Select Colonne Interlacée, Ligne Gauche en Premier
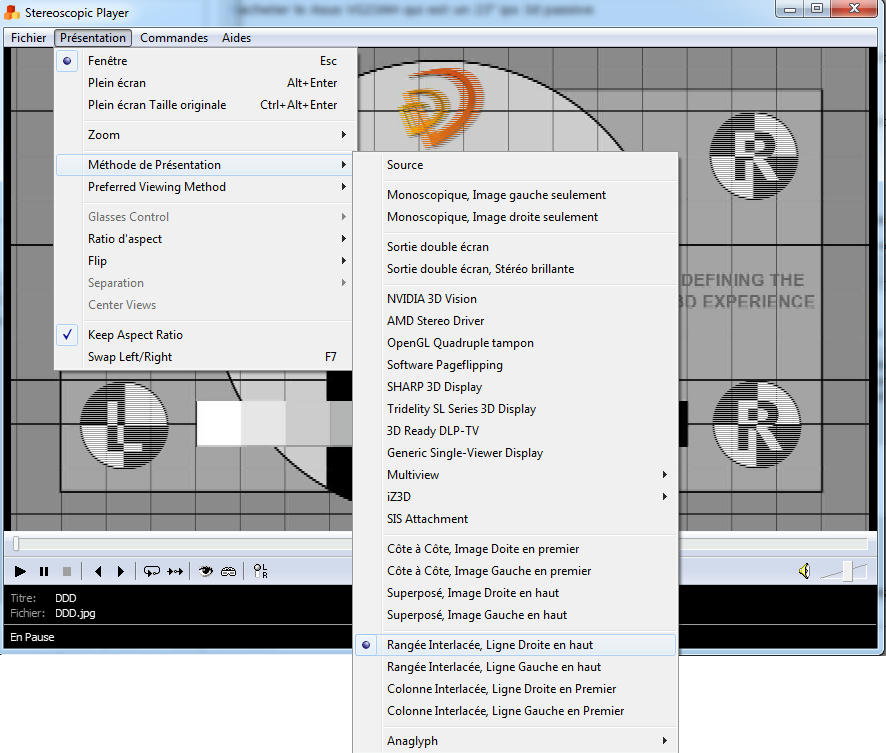 [x=515, y=711]
